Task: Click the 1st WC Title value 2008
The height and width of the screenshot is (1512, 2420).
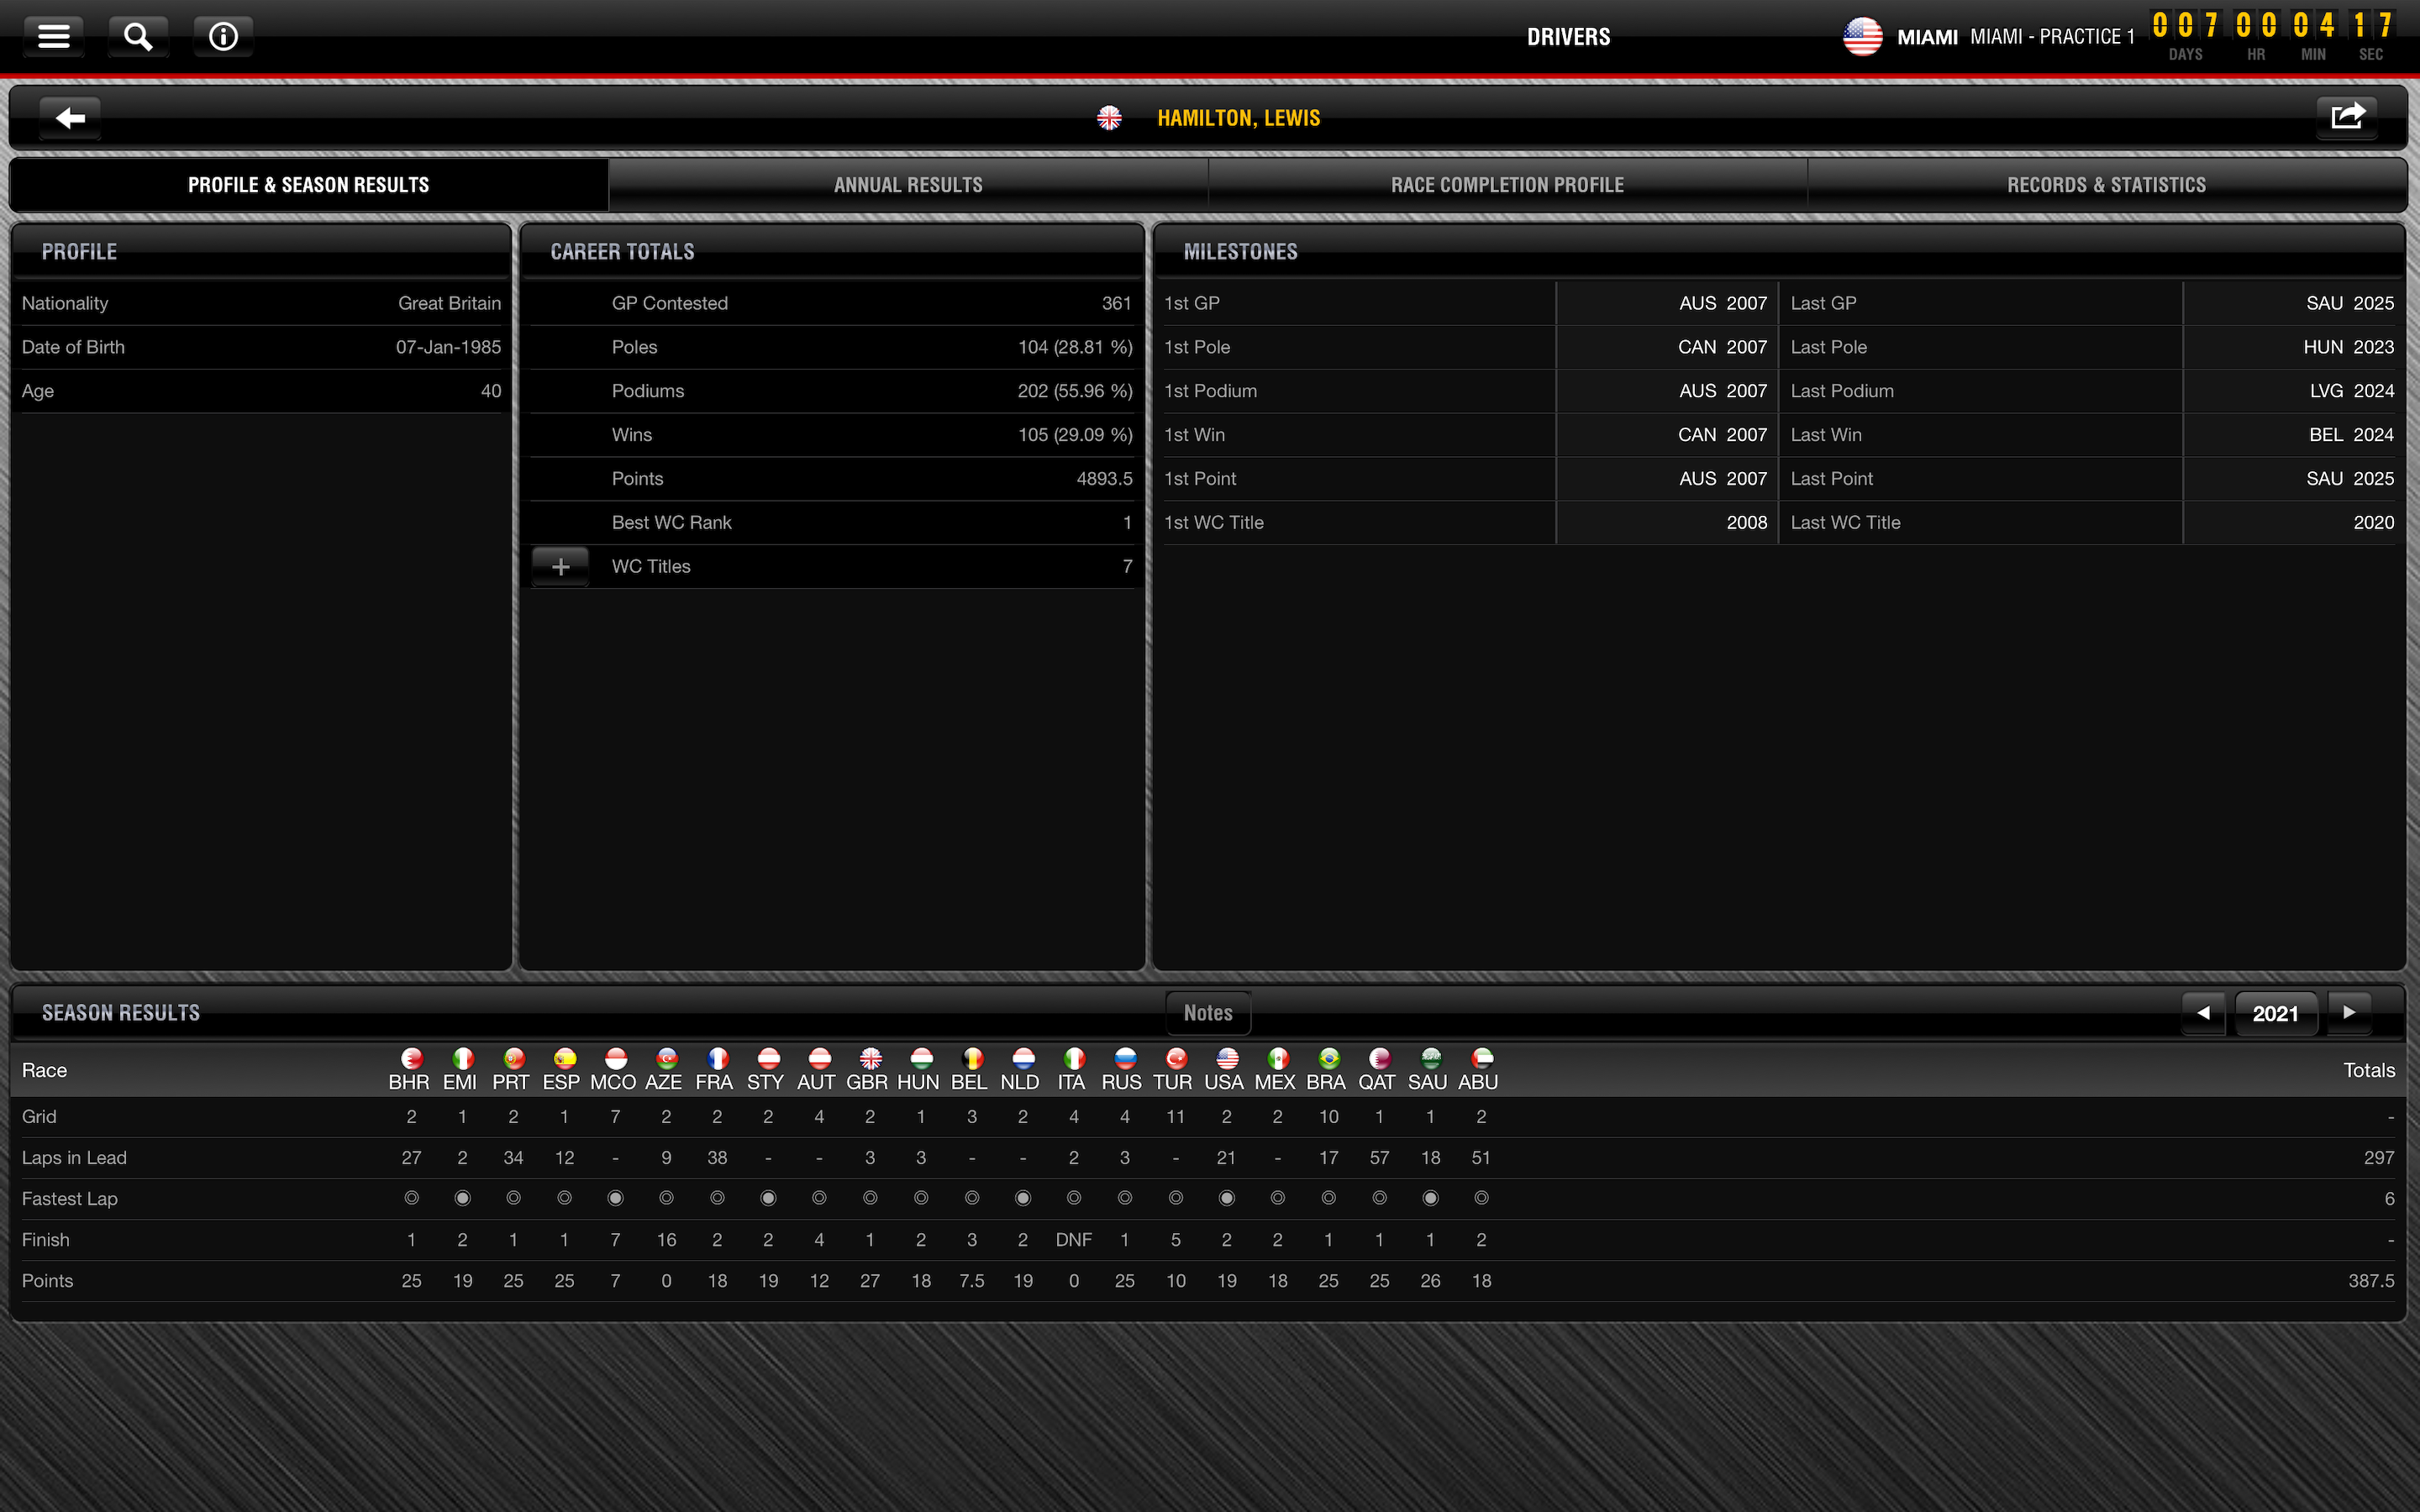Action: 1747,523
